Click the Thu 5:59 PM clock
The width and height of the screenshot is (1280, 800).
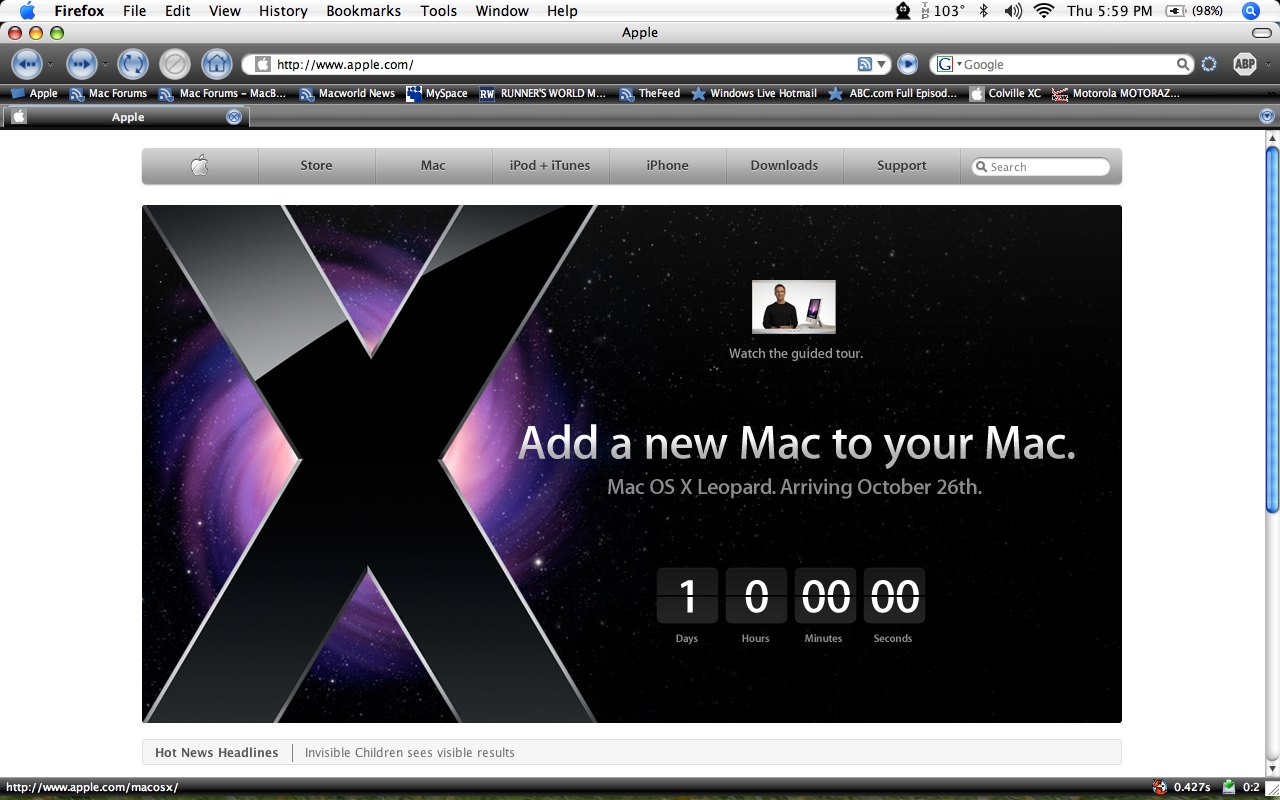coord(1109,11)
